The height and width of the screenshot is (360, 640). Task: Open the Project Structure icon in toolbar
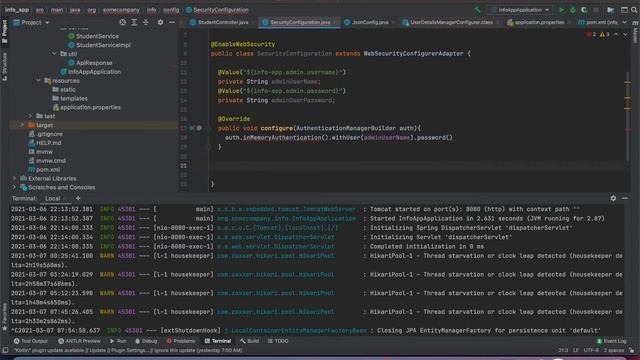pyautogui.click(x=611, y=10)
